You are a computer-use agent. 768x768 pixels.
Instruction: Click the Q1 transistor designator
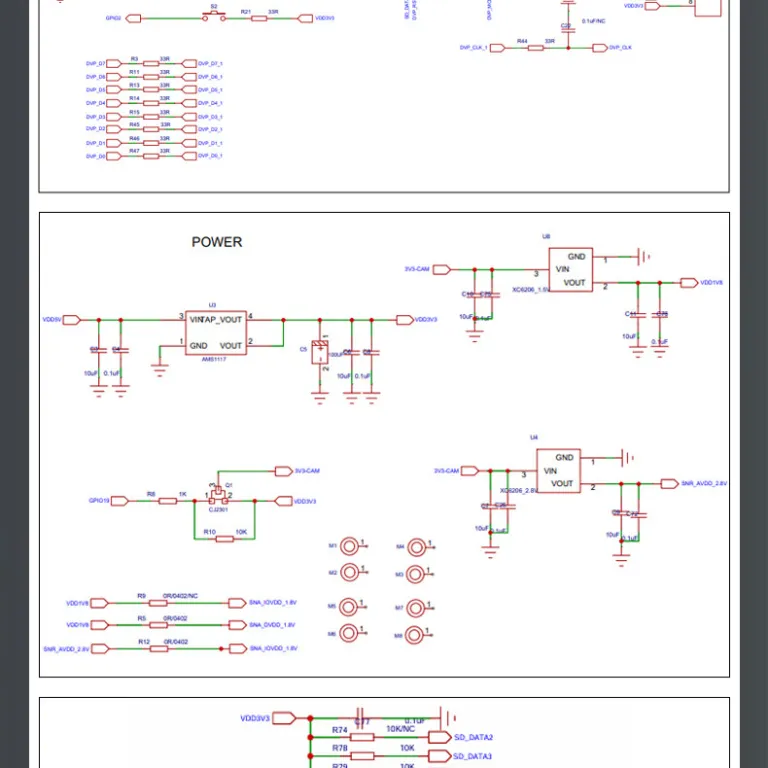(x=229, y=485)
